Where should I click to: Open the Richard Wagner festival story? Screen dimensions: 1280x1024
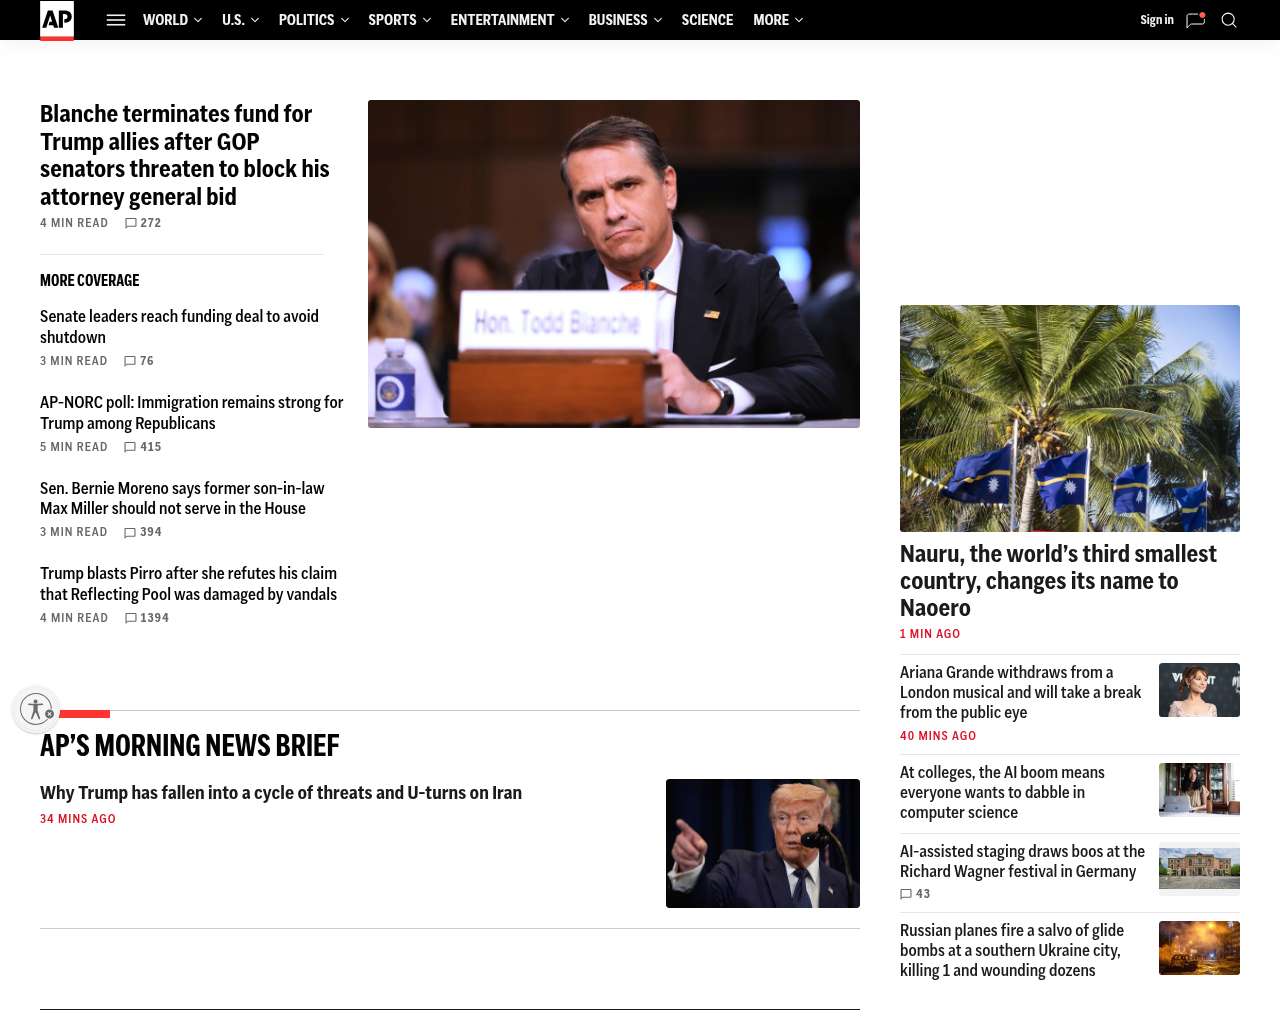click(1022, 861)
